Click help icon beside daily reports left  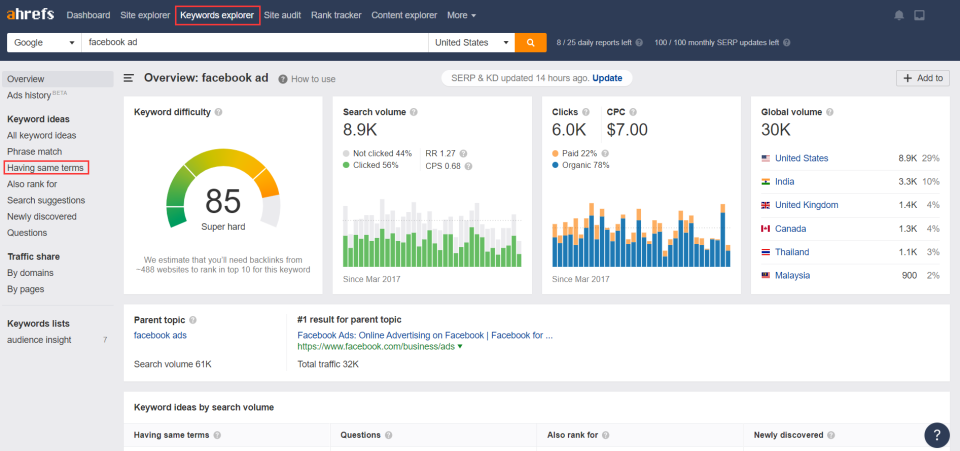click(x=639, y=43)
